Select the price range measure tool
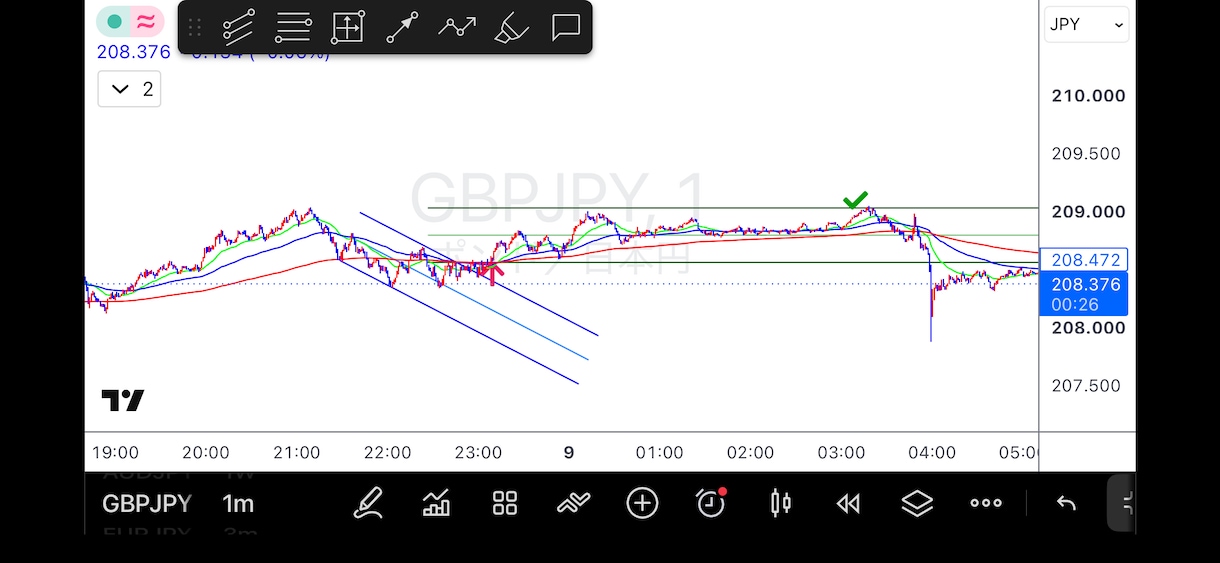The height and width of the screenshot is (563, 1220). pos(347,27)
